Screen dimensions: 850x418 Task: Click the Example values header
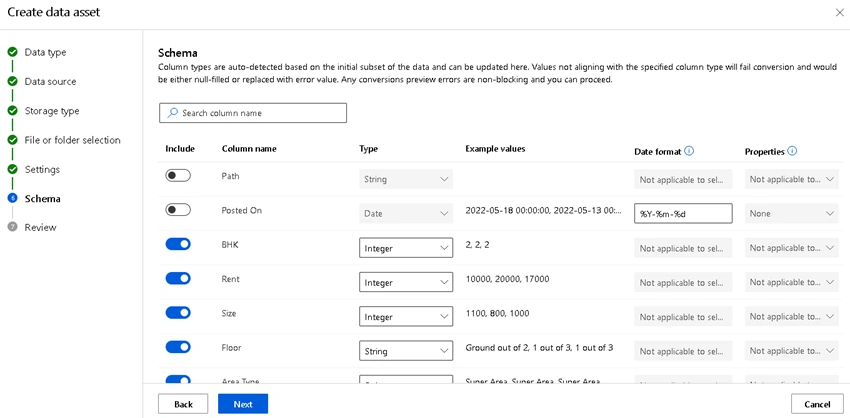point(495,148)
